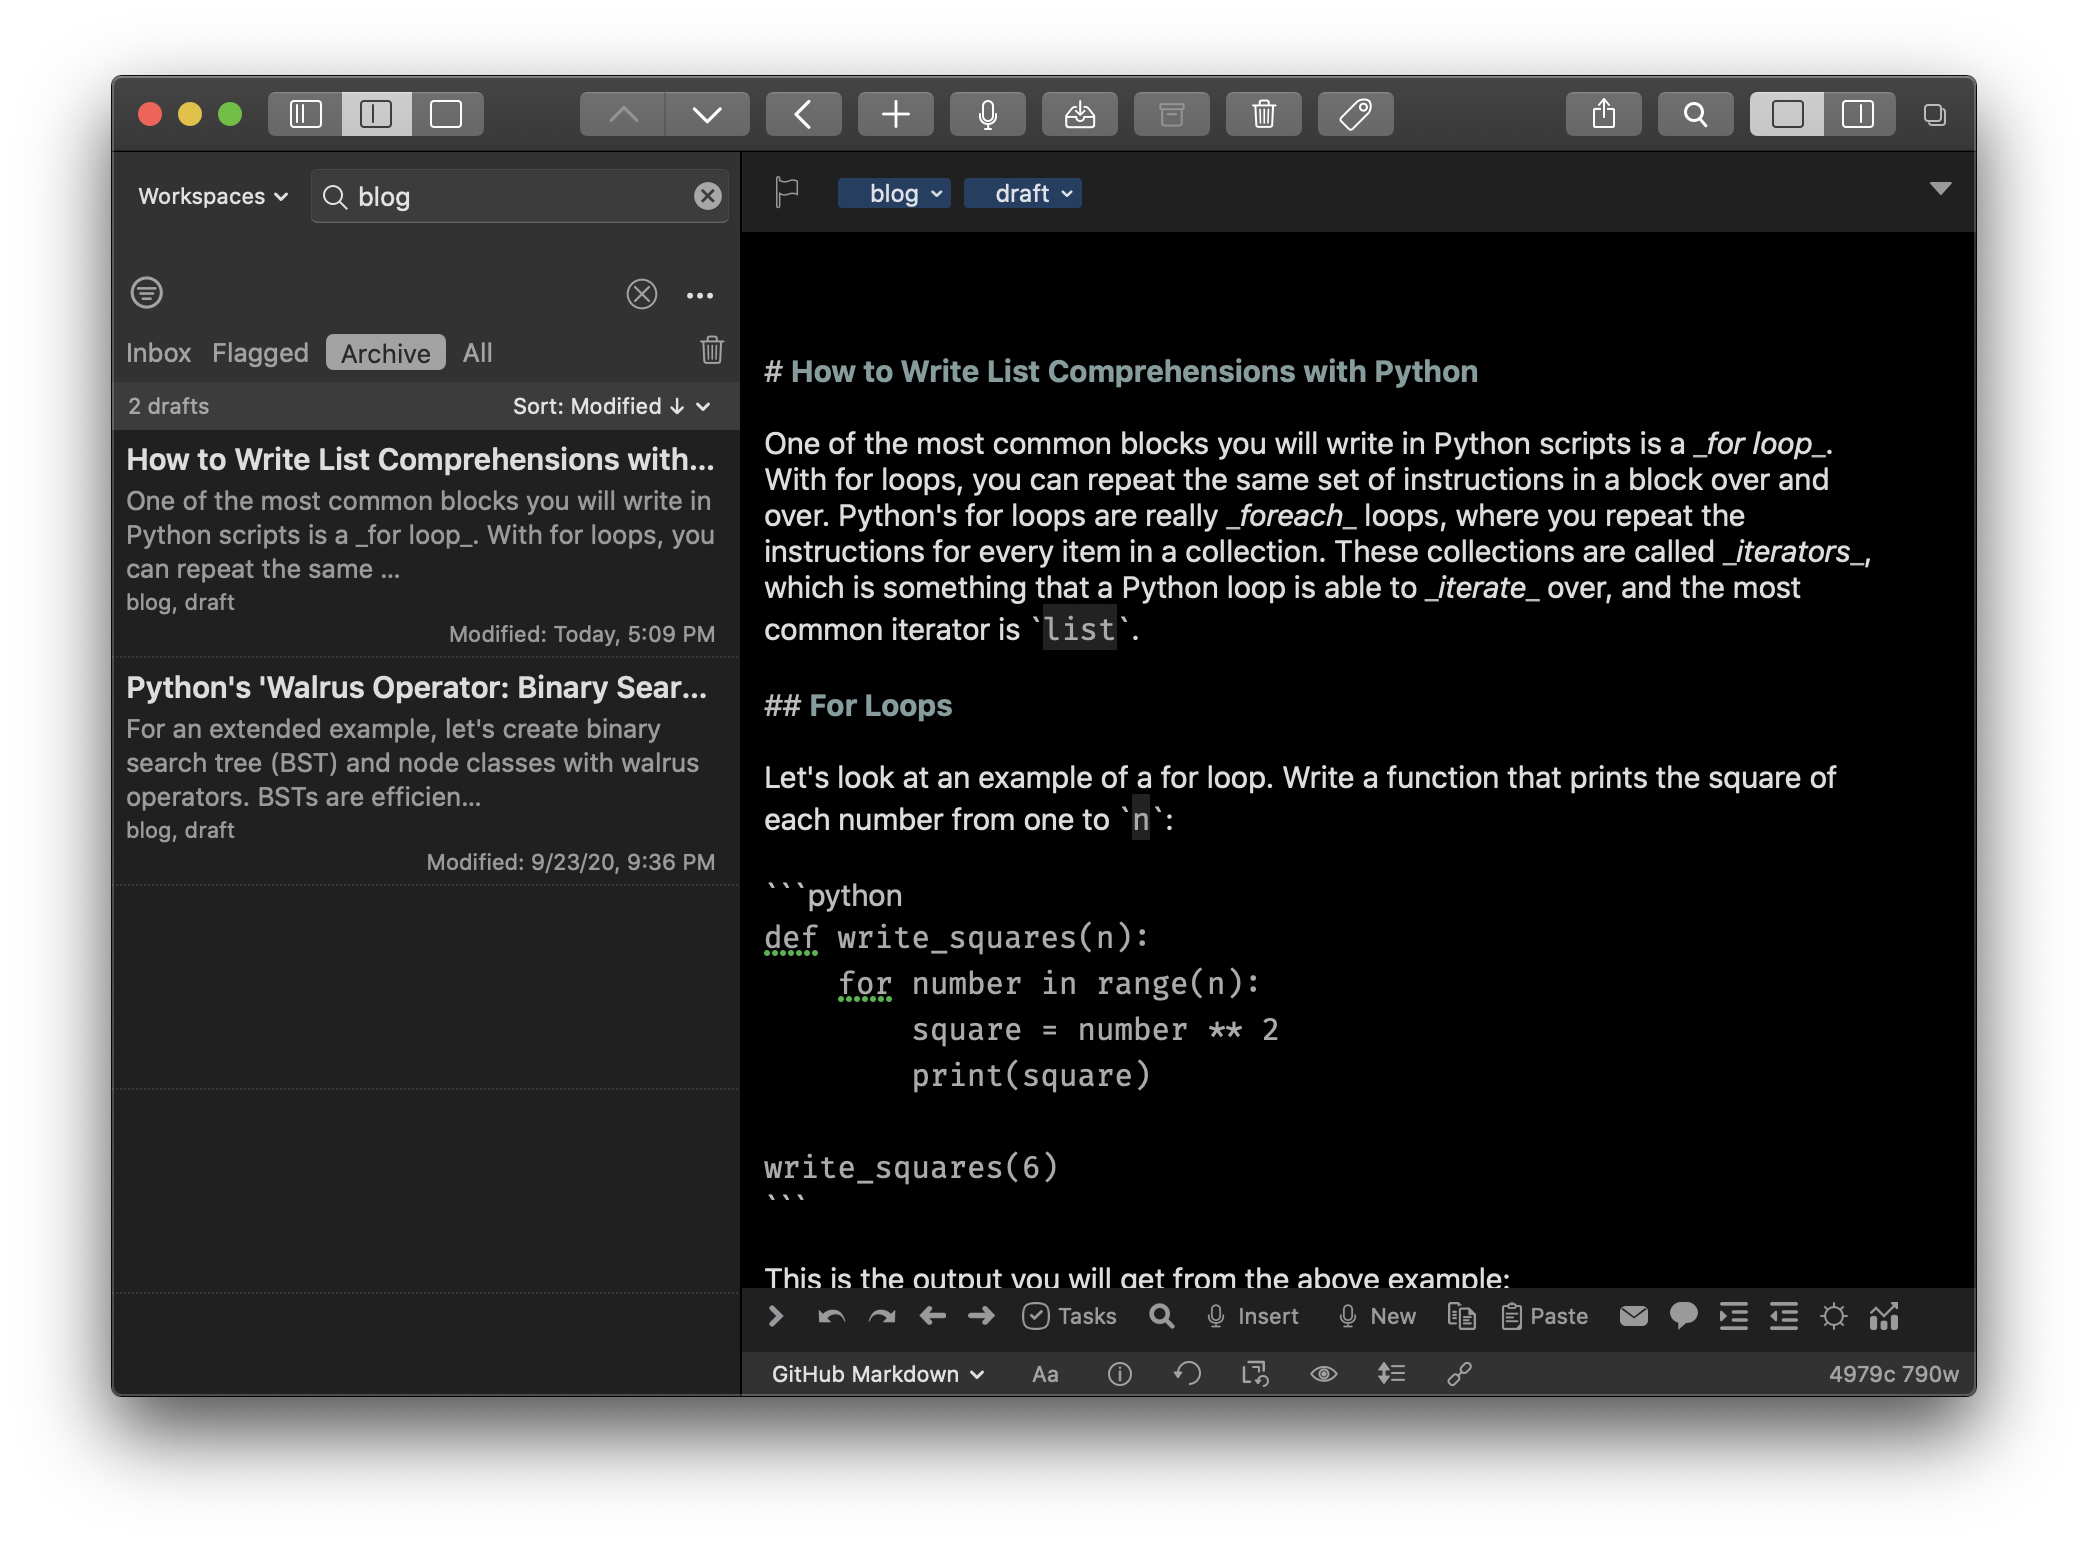Image resolution: width=2088 pixels, height=1544 pixels.
Task: Select the draft list only layout
Action: (376, 114)
